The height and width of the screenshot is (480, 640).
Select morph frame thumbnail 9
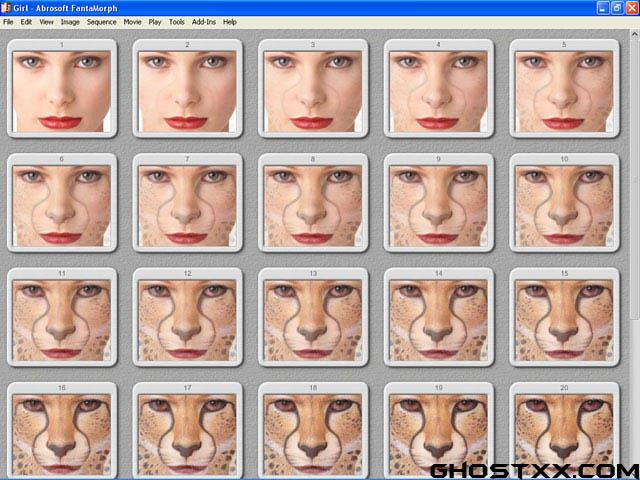point(439,203)
